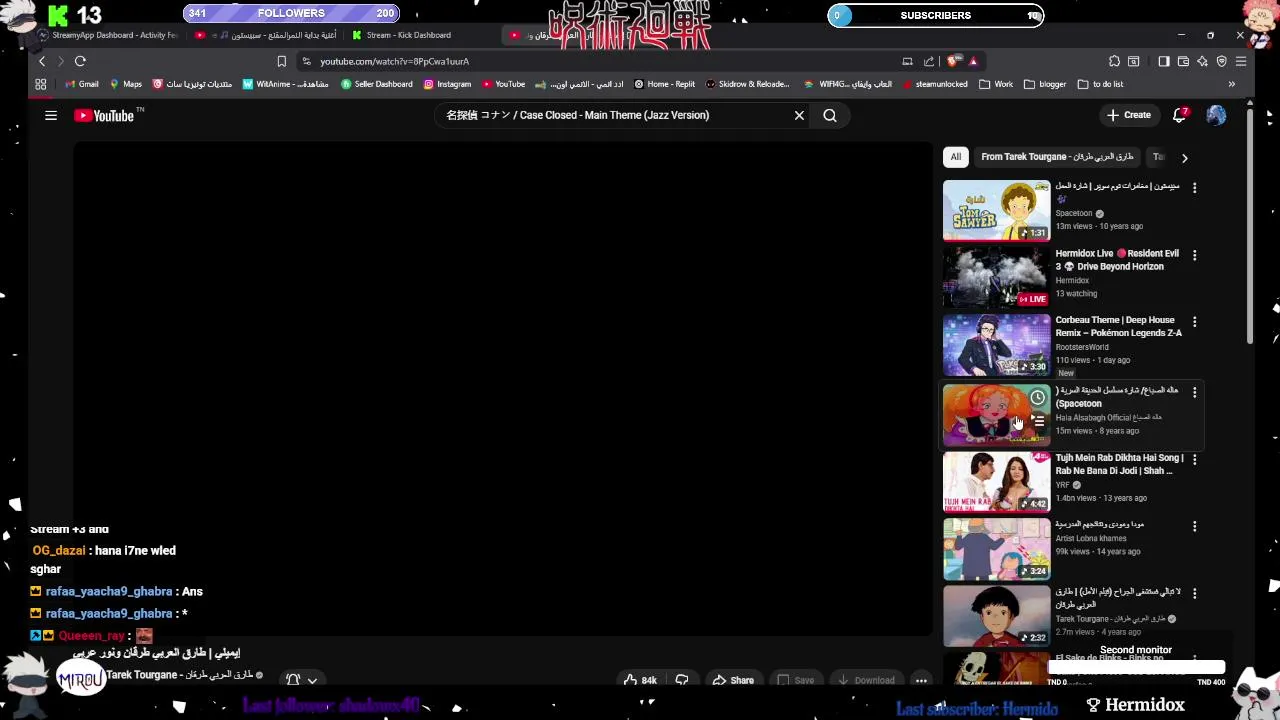The height and width of the screenshot is (720, 1280).
Task: Share the current video
Action: point(733,680)
